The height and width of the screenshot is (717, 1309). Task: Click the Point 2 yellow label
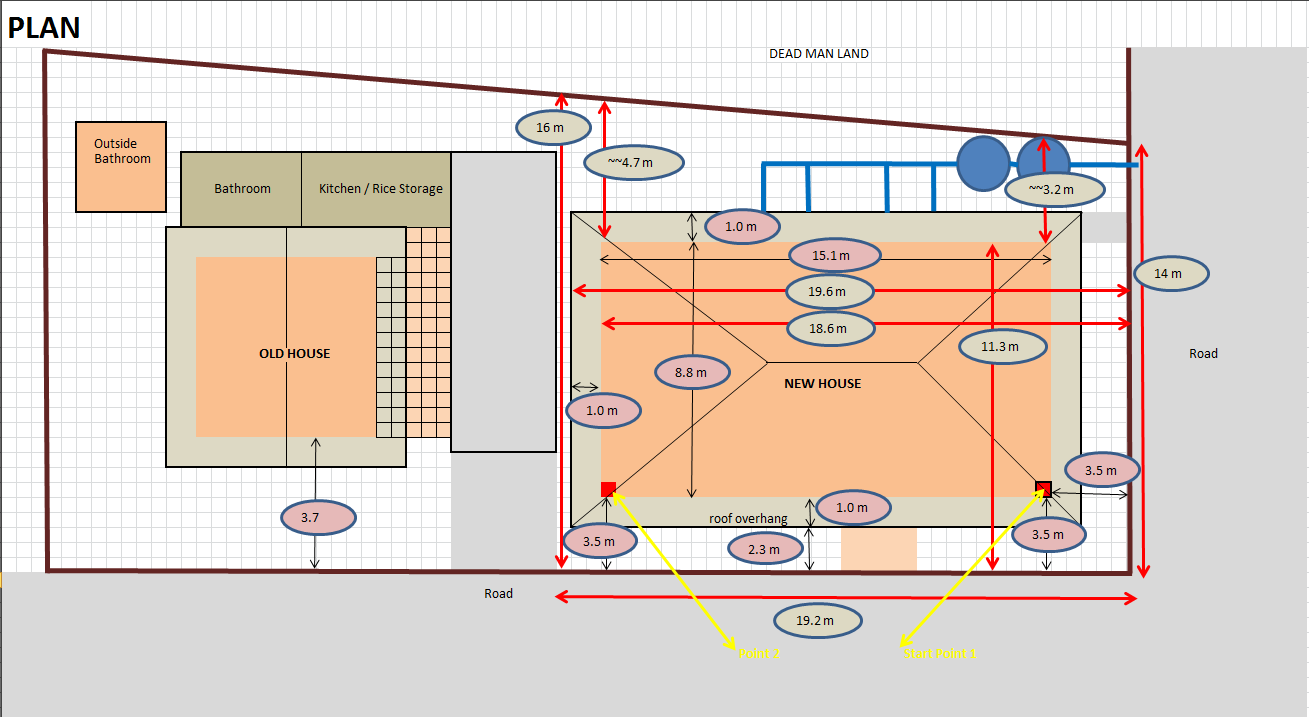[758, 653]
